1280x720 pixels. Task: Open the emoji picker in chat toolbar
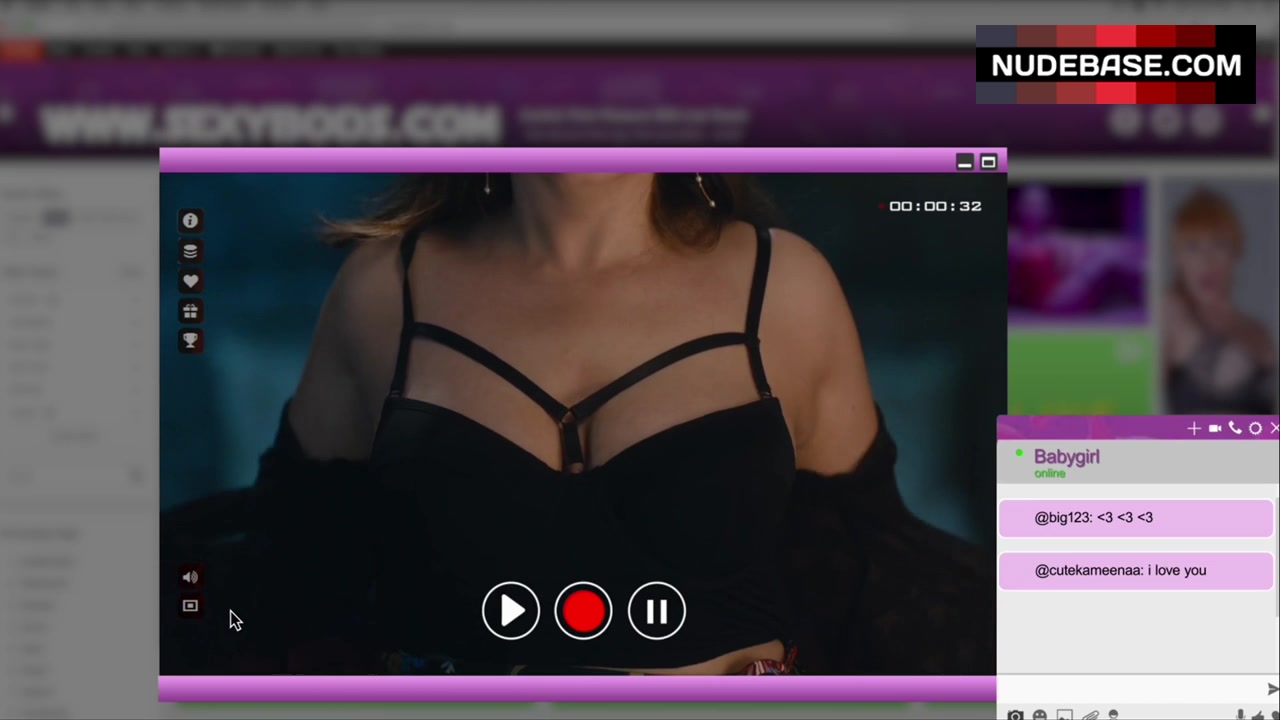point(1040,715)
